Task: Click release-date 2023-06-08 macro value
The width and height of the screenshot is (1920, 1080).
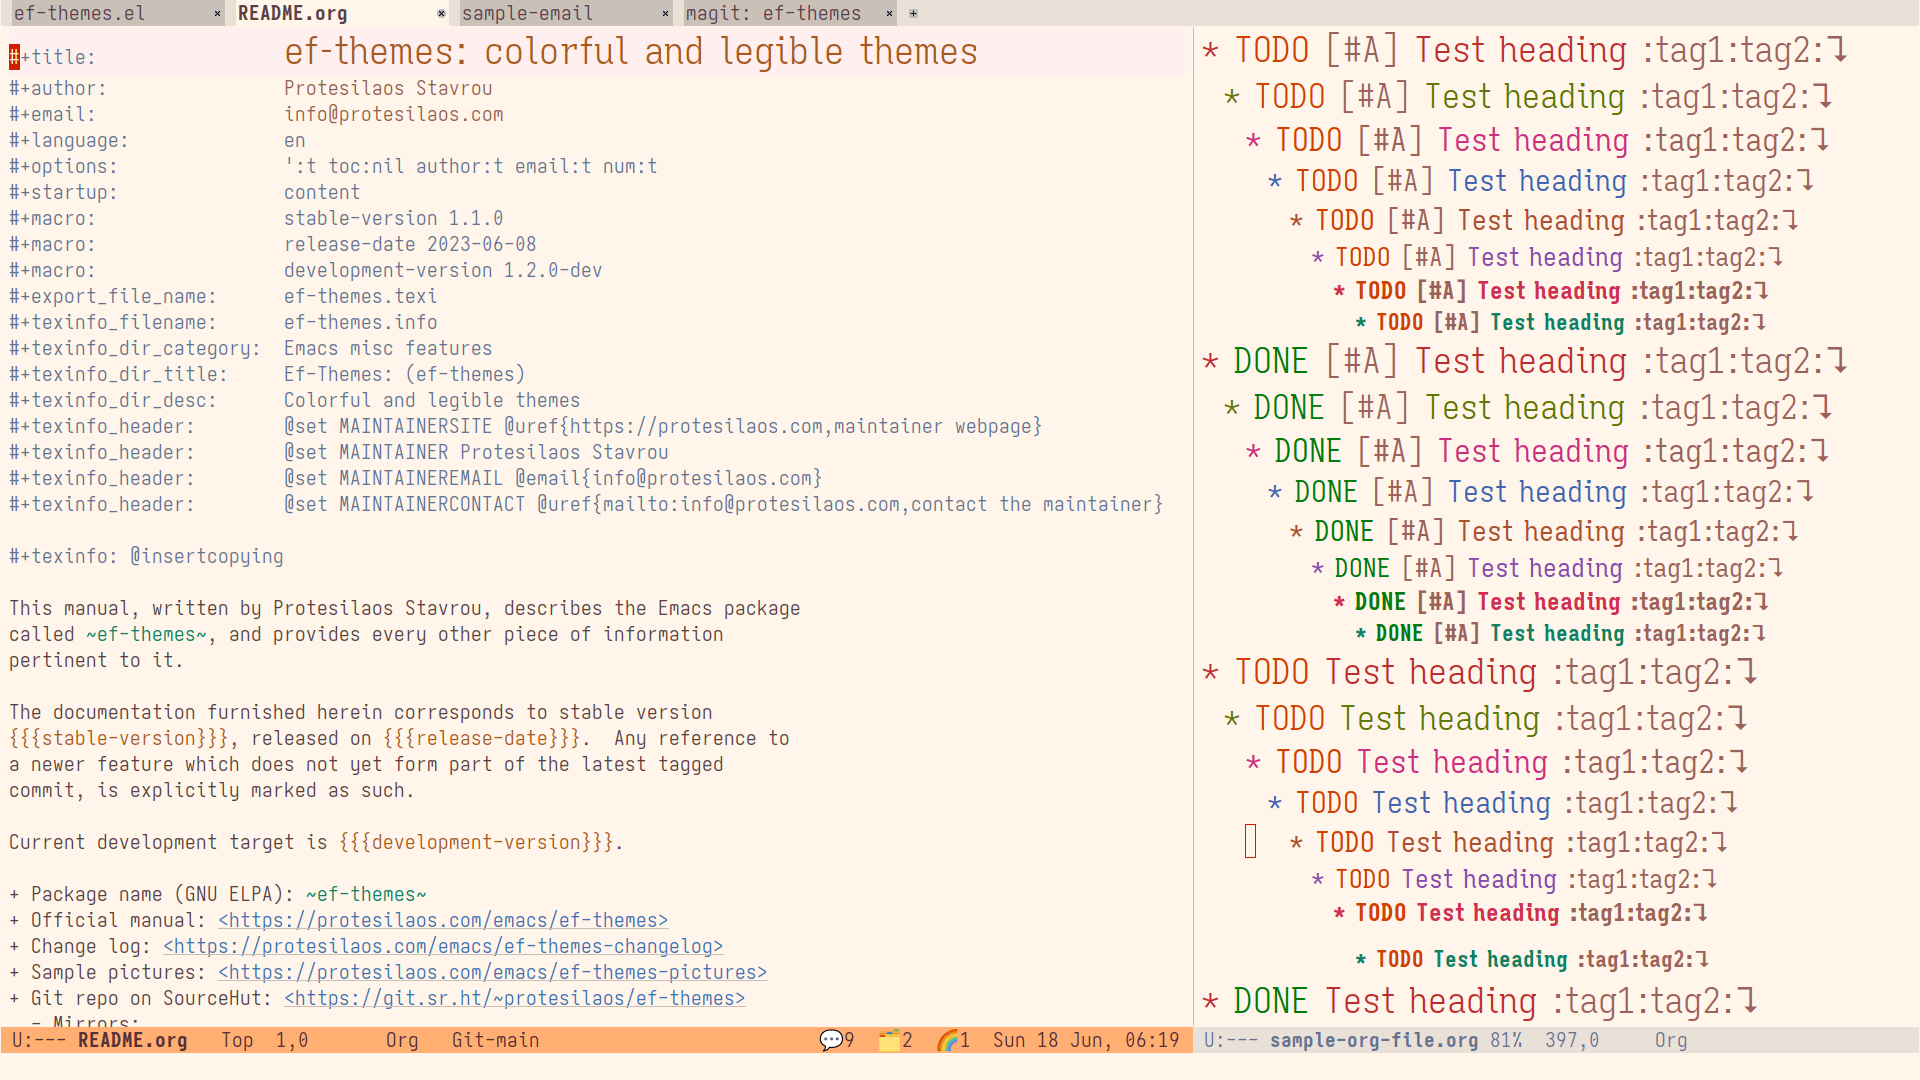Action: pos(410,244)
